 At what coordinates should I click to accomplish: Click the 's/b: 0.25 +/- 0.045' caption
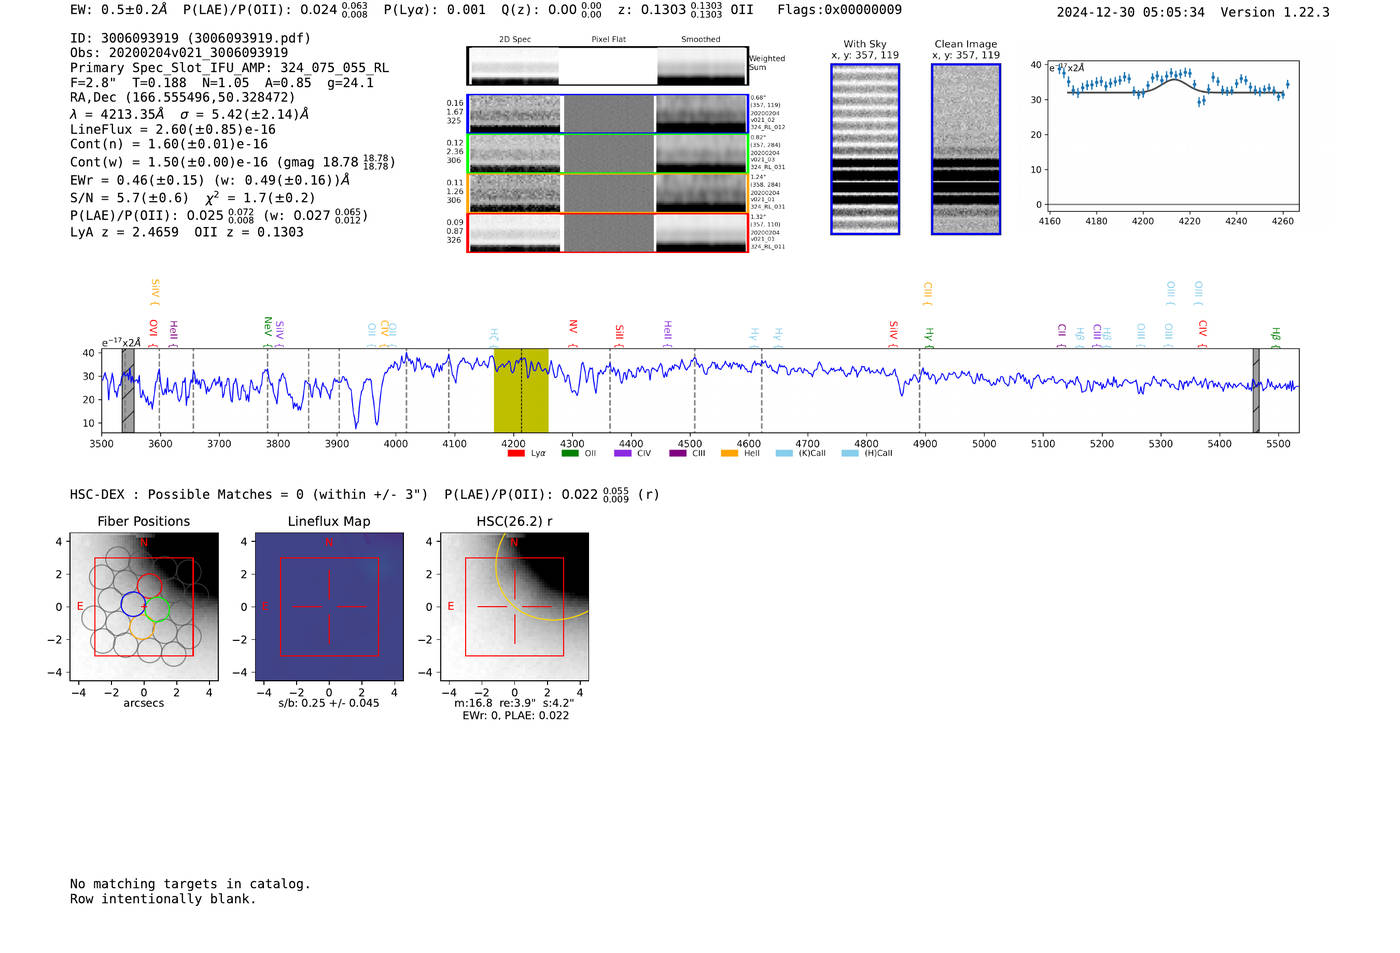pyautogui.click(x=329, y=703)
